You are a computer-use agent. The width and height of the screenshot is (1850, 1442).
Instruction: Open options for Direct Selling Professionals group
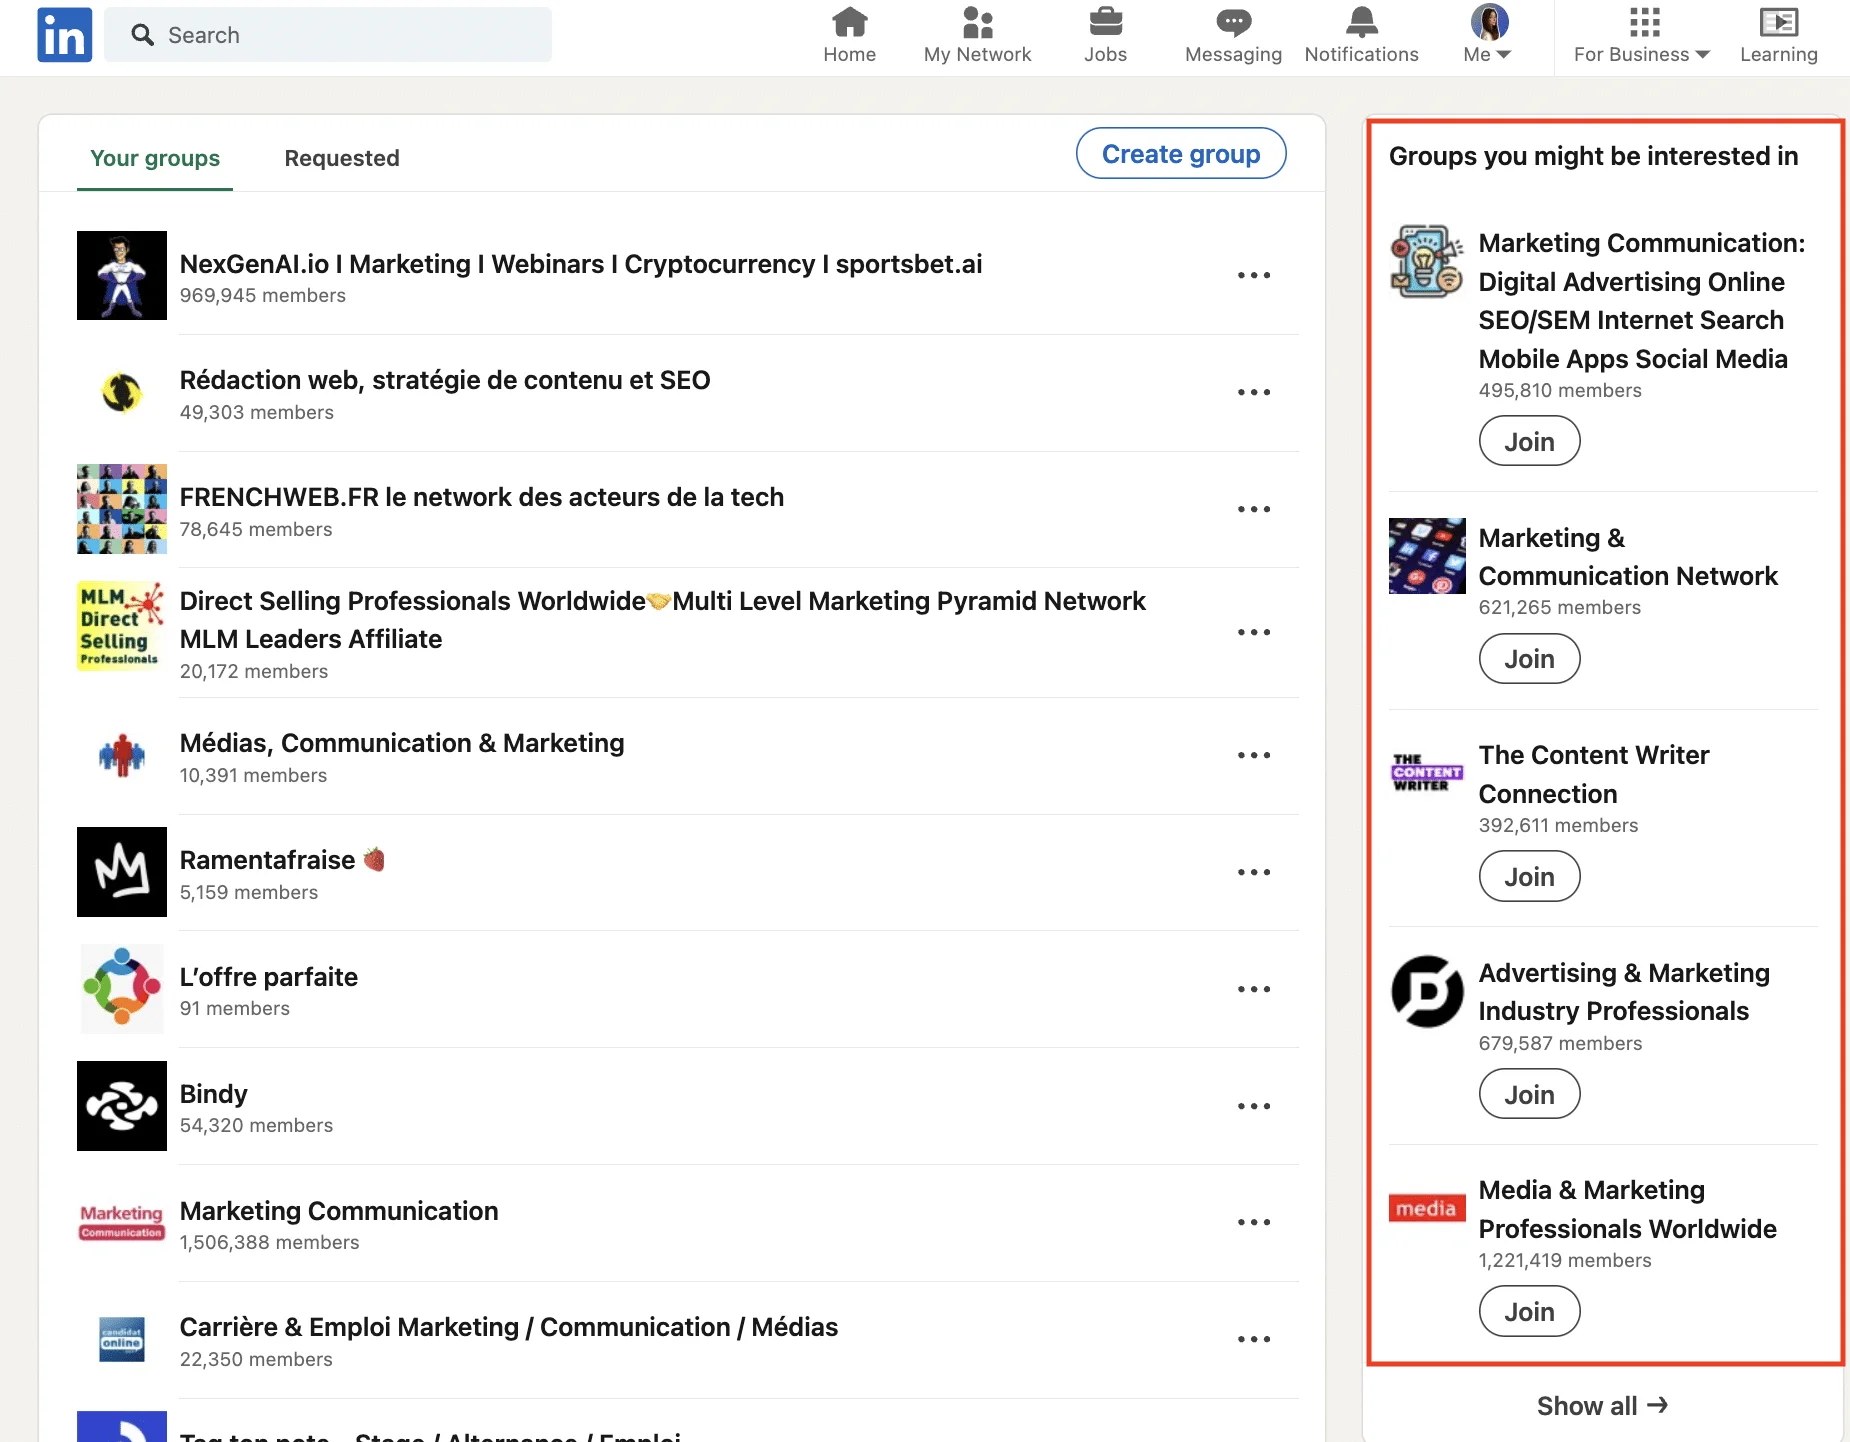point(1254,632)
